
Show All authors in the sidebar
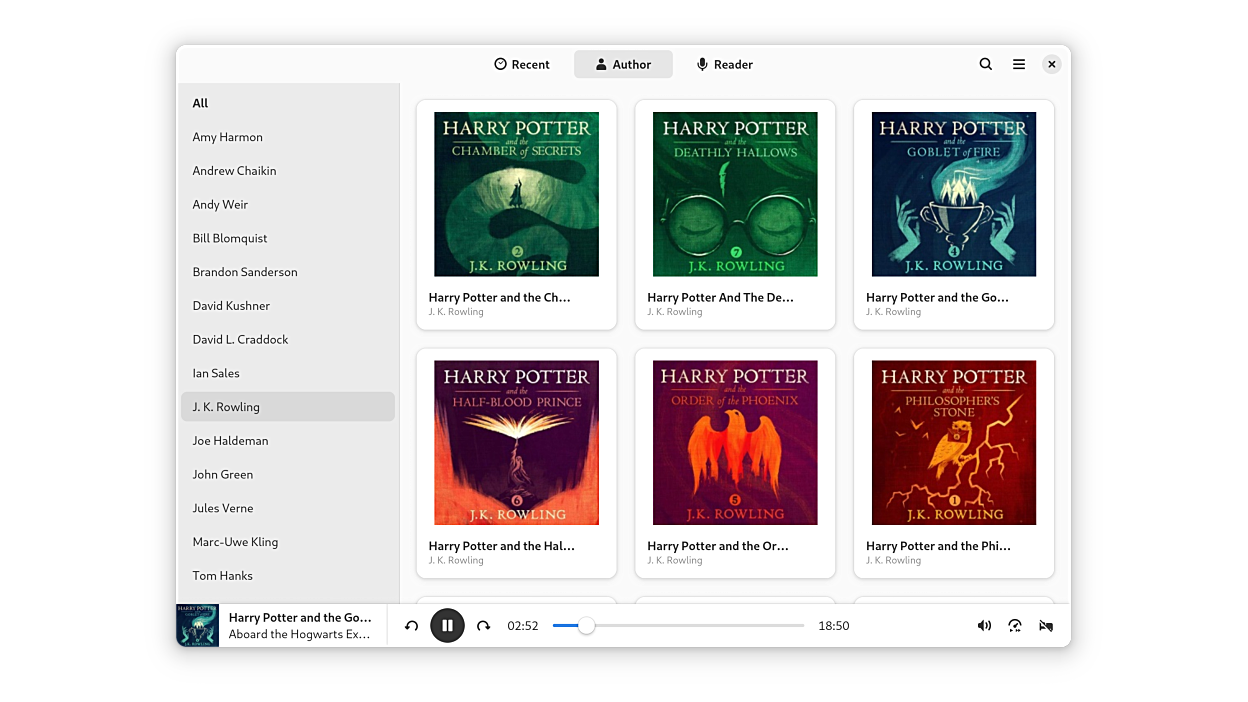coord(201,103)
